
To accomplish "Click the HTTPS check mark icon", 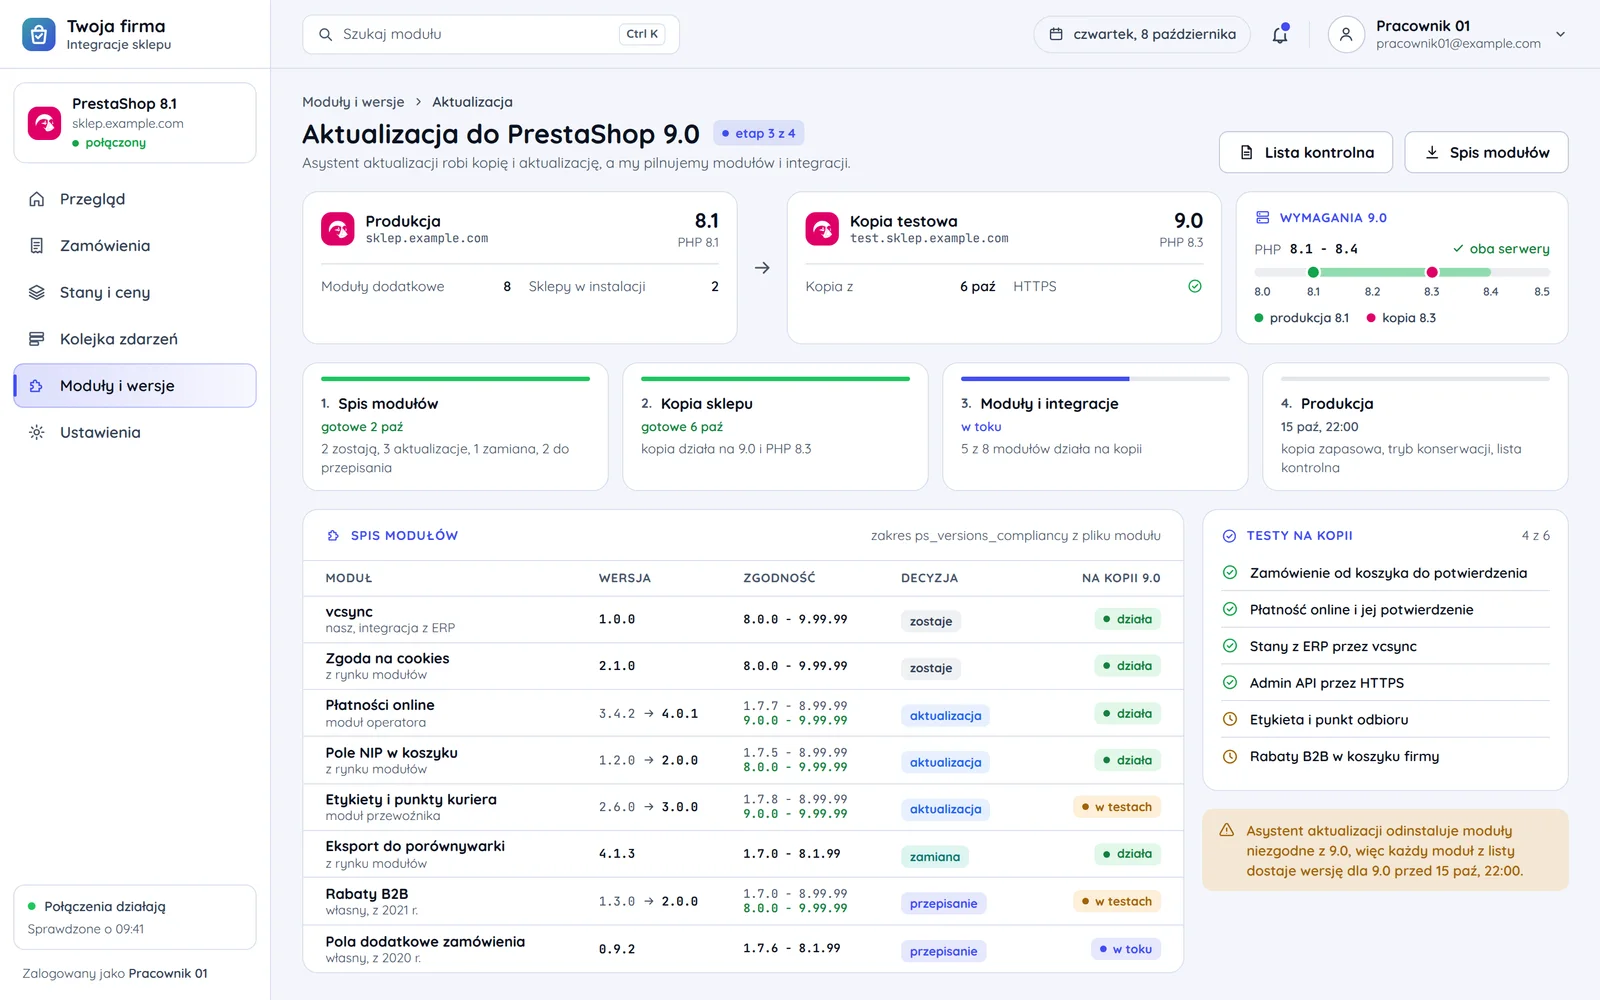I will click(x=1195, y=286).
